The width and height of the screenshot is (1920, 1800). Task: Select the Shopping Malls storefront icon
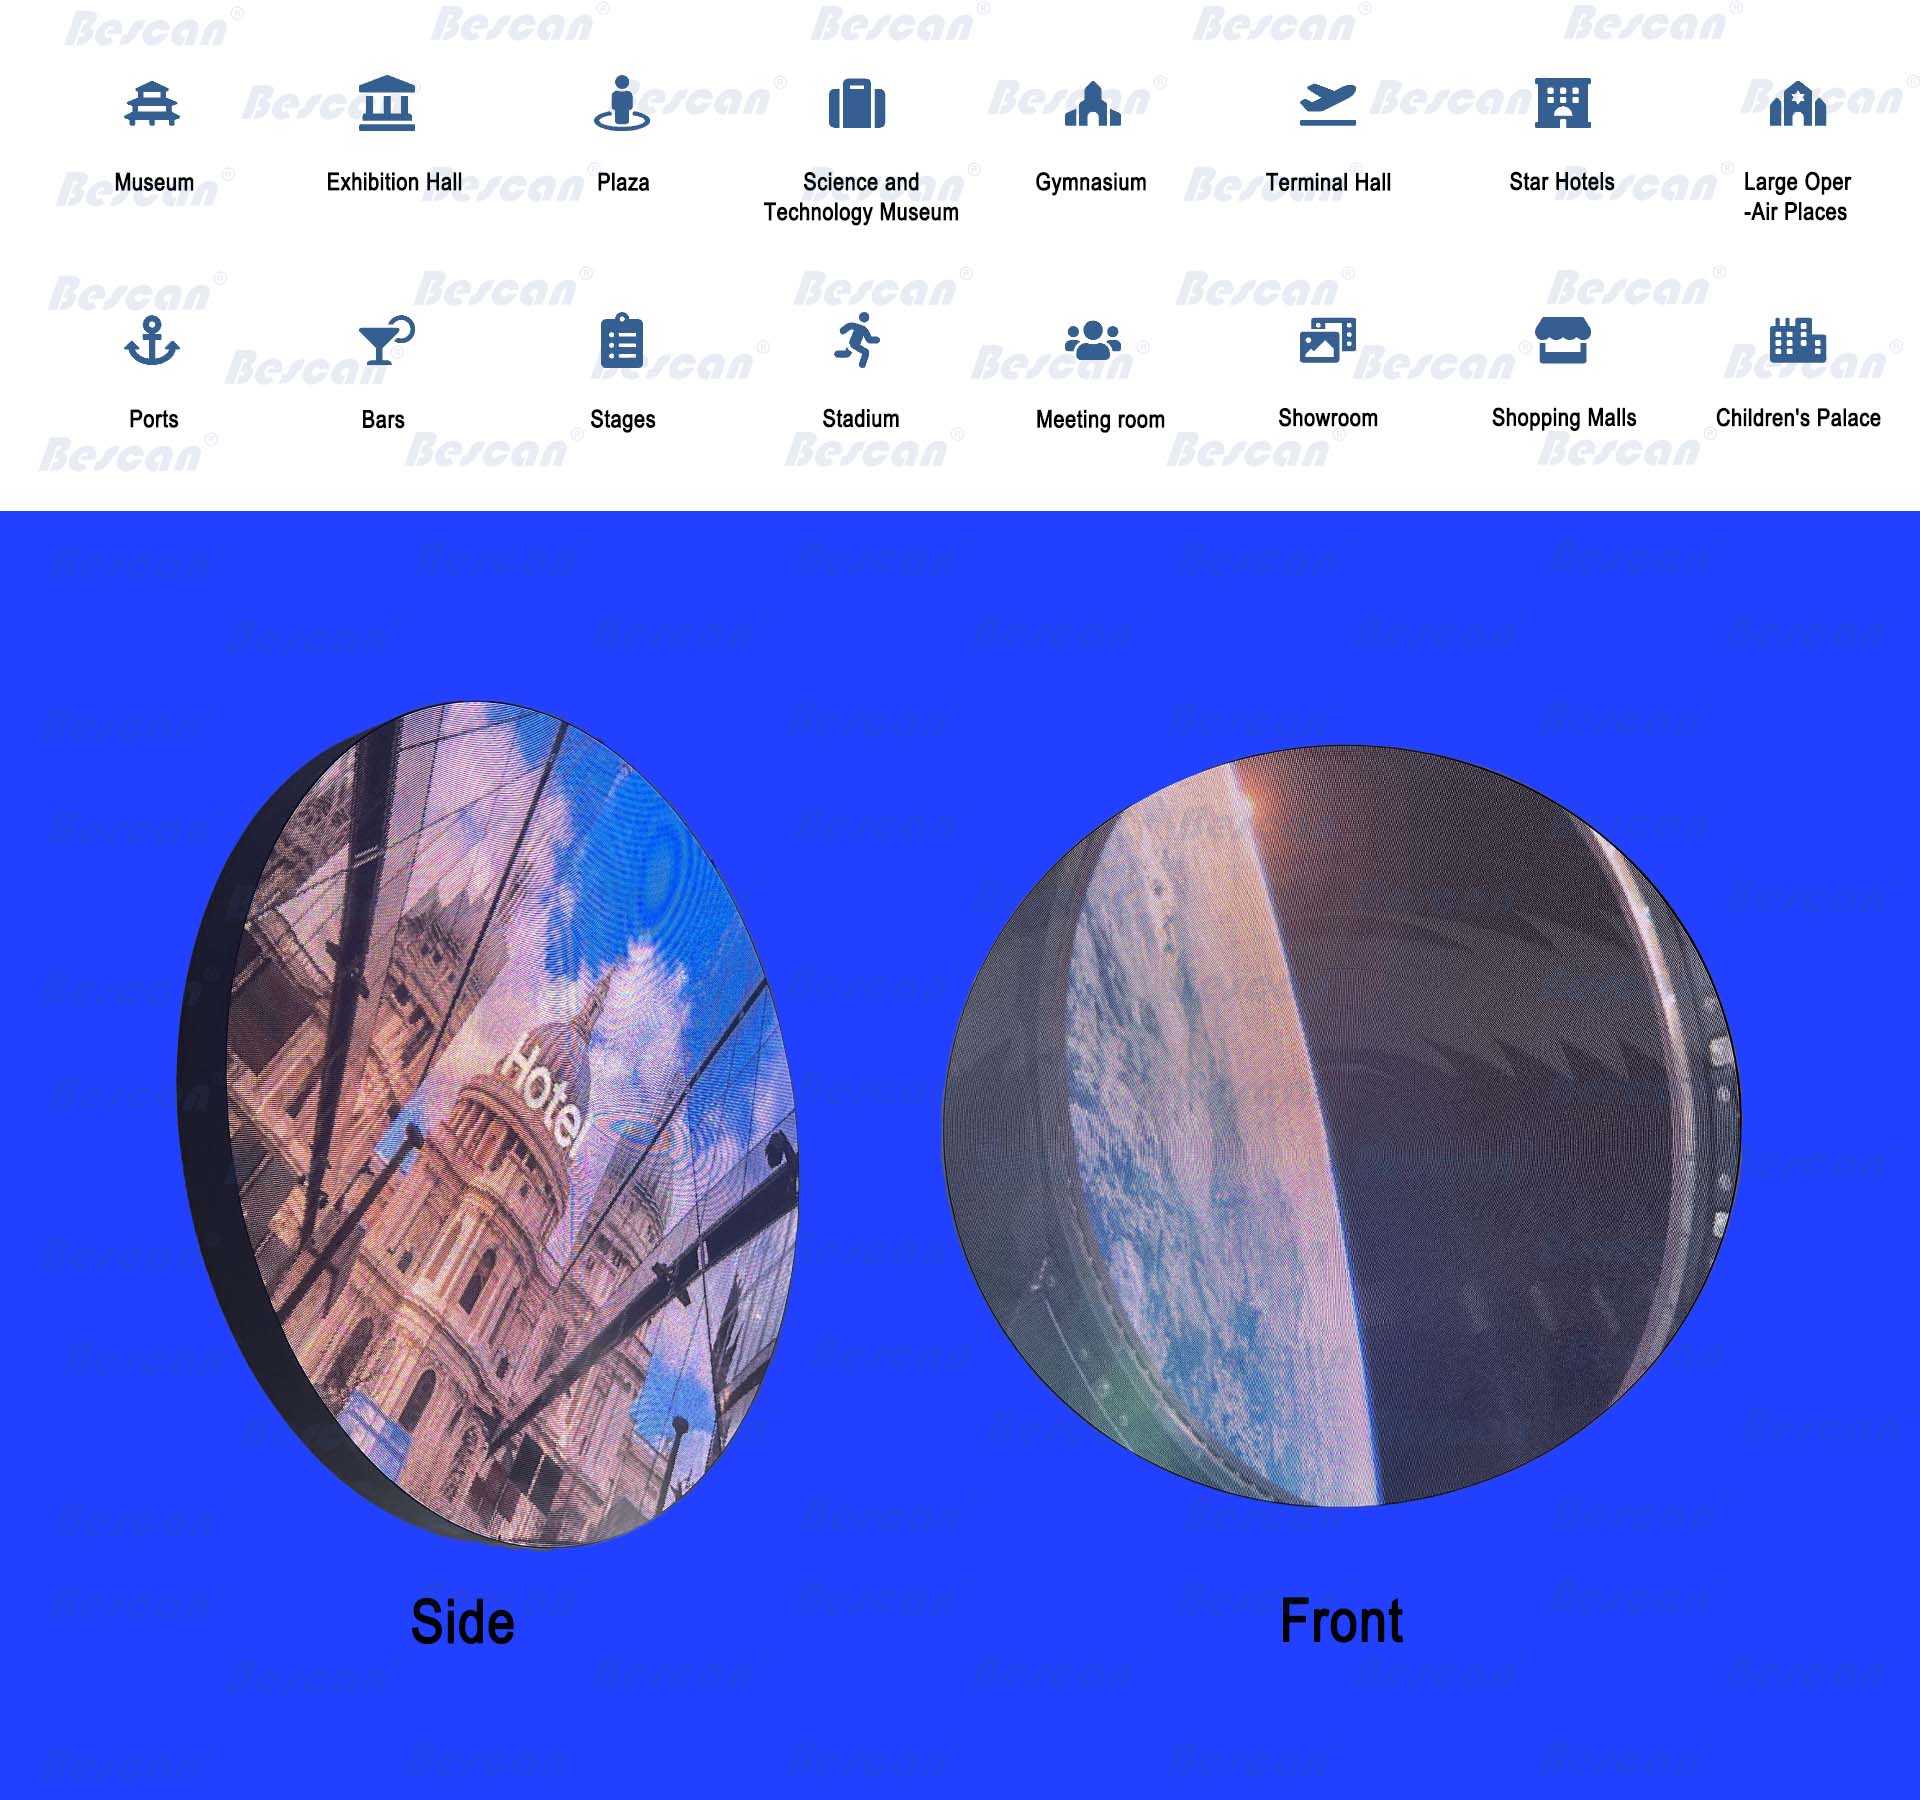click(1560, 340)
